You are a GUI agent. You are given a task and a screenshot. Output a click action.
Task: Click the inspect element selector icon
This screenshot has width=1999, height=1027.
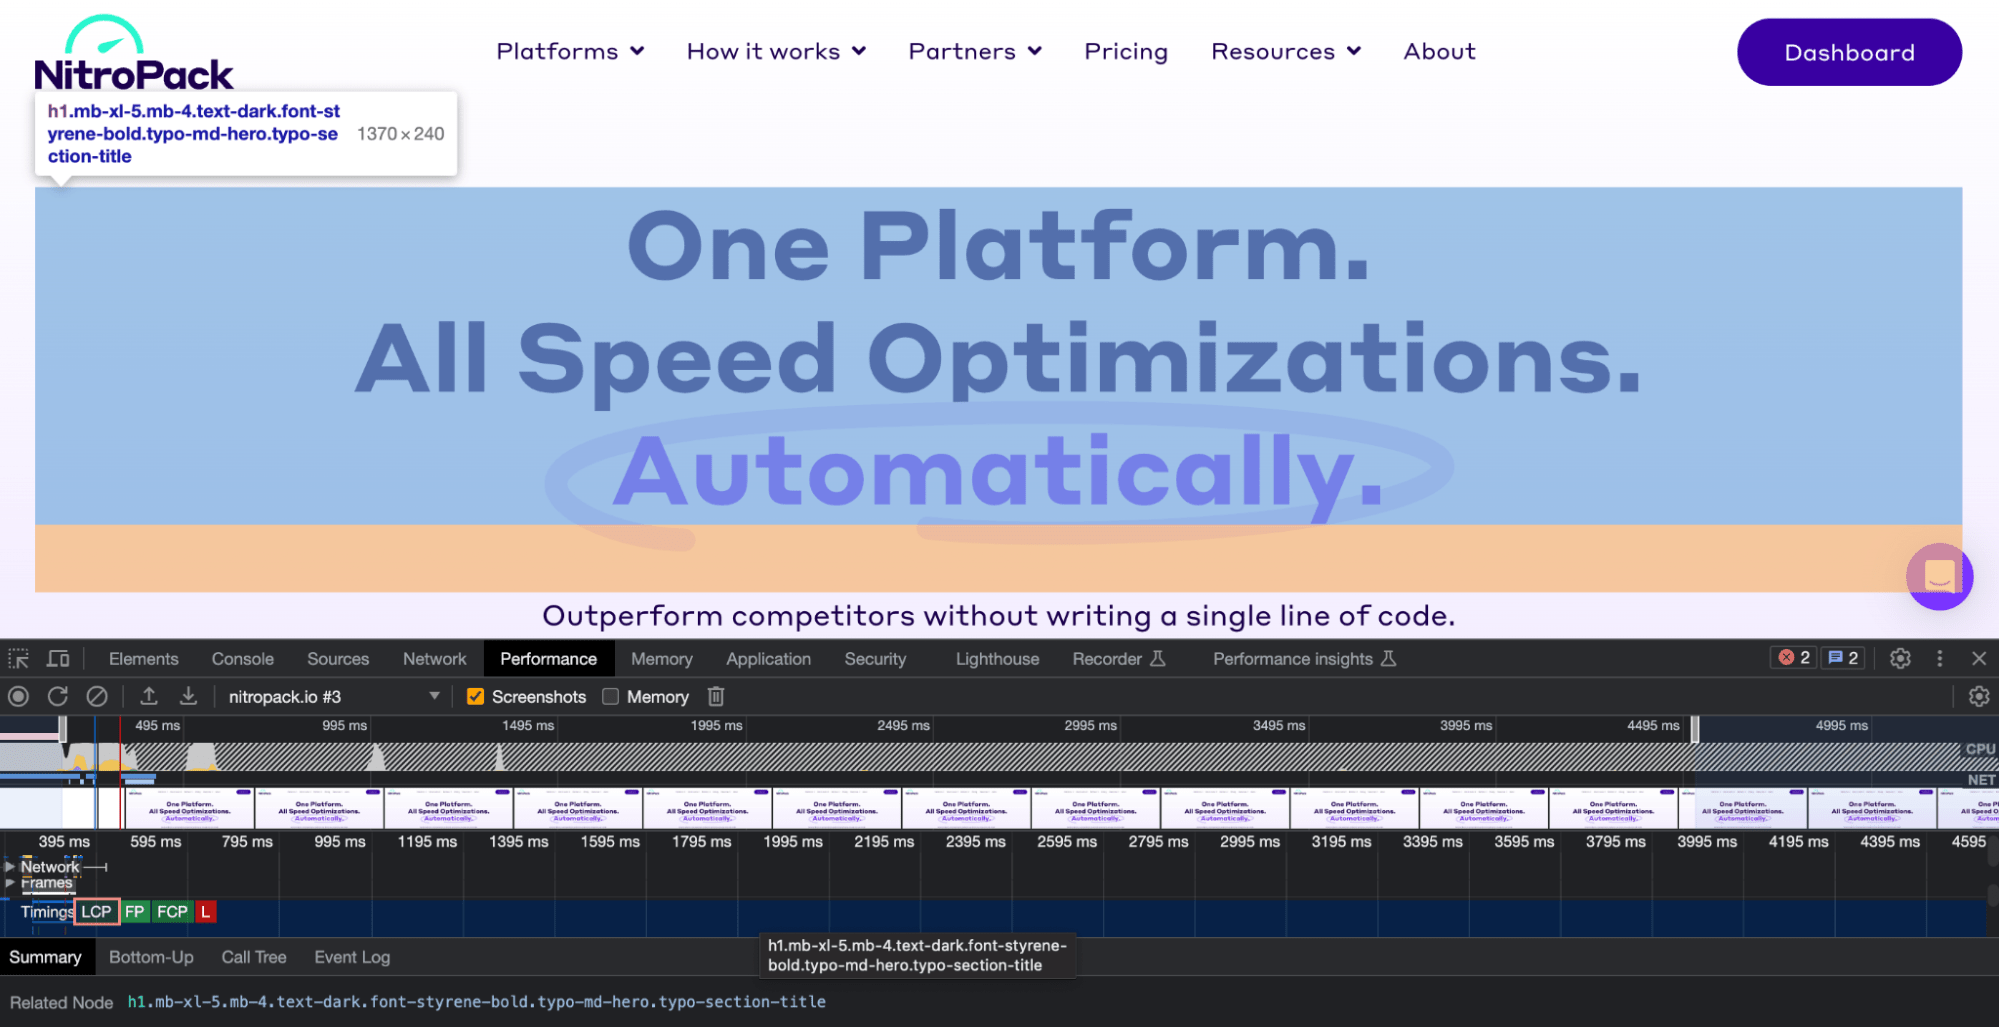(18, 659)
